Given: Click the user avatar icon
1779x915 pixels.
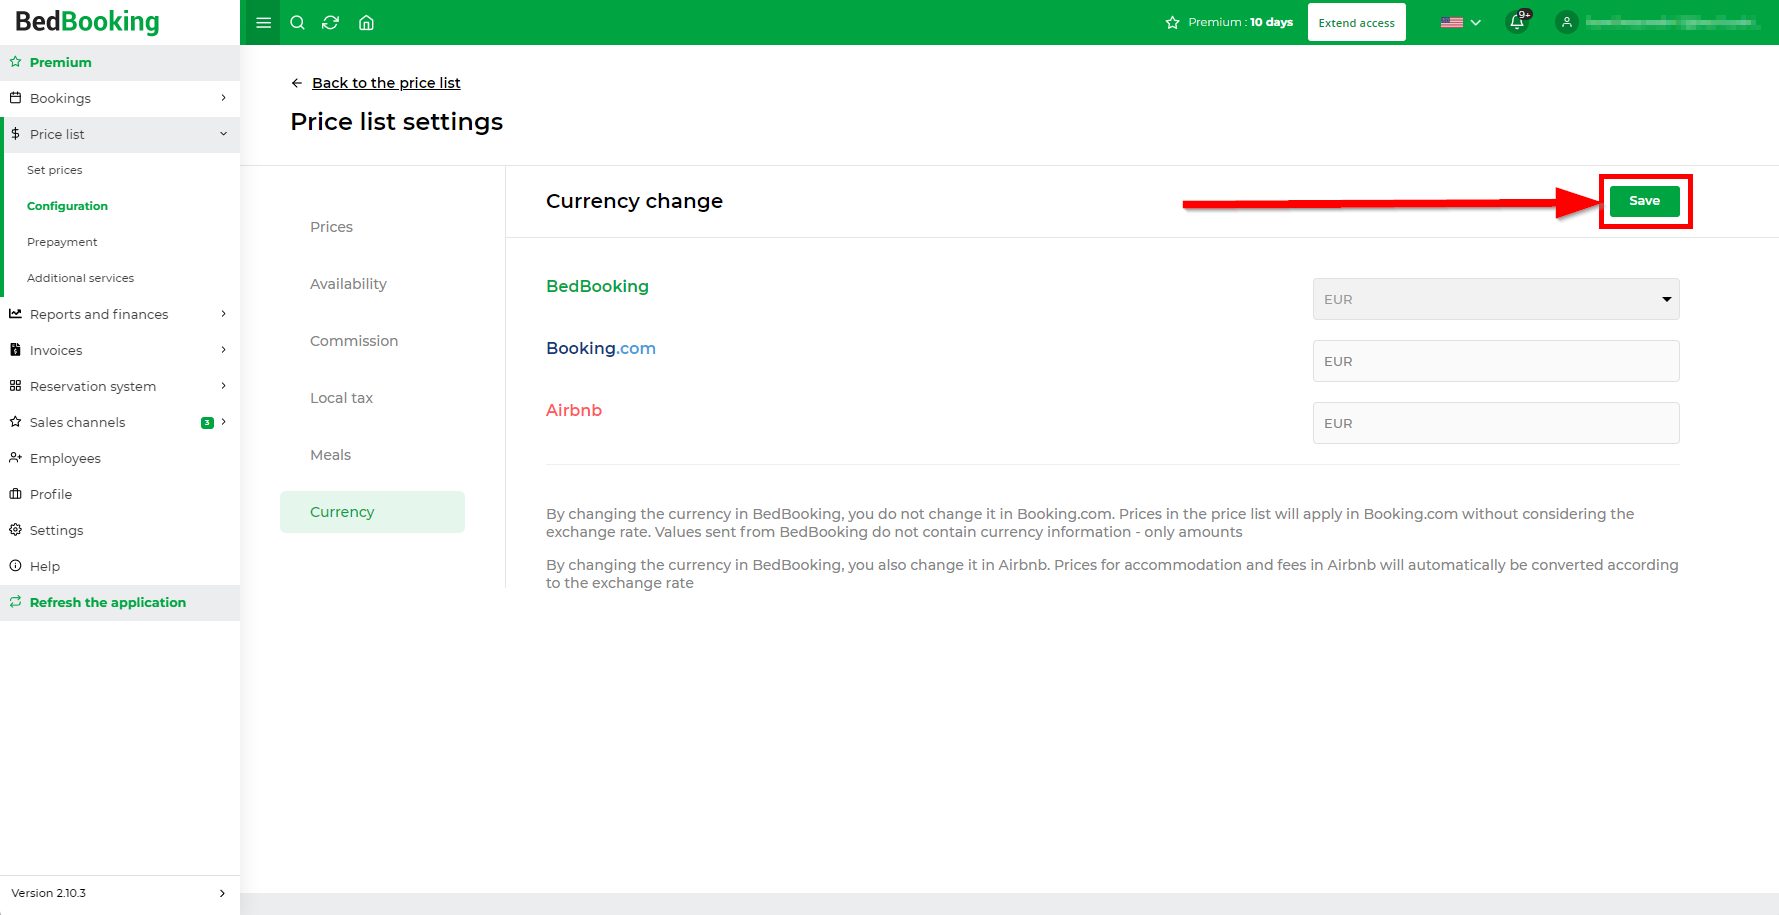Looking at the screenshot, I should coord(1567,22).
